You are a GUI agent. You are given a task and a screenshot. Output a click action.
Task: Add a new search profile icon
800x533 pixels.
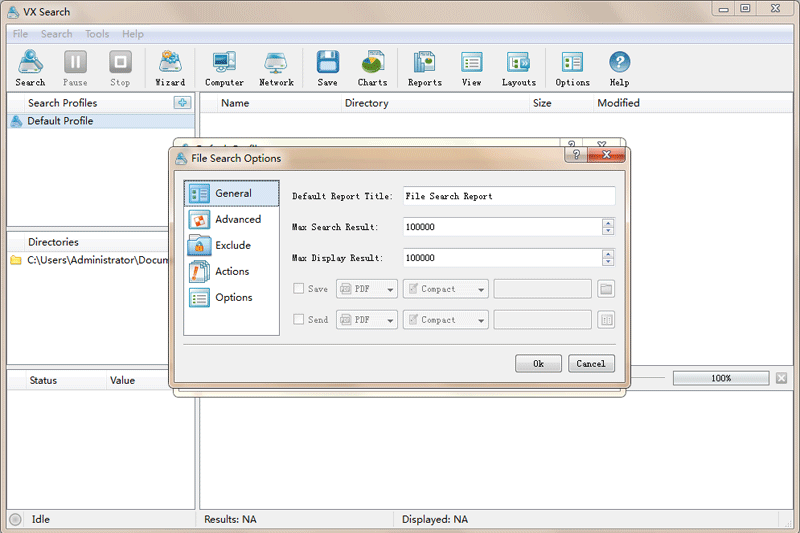coord(182,103)
